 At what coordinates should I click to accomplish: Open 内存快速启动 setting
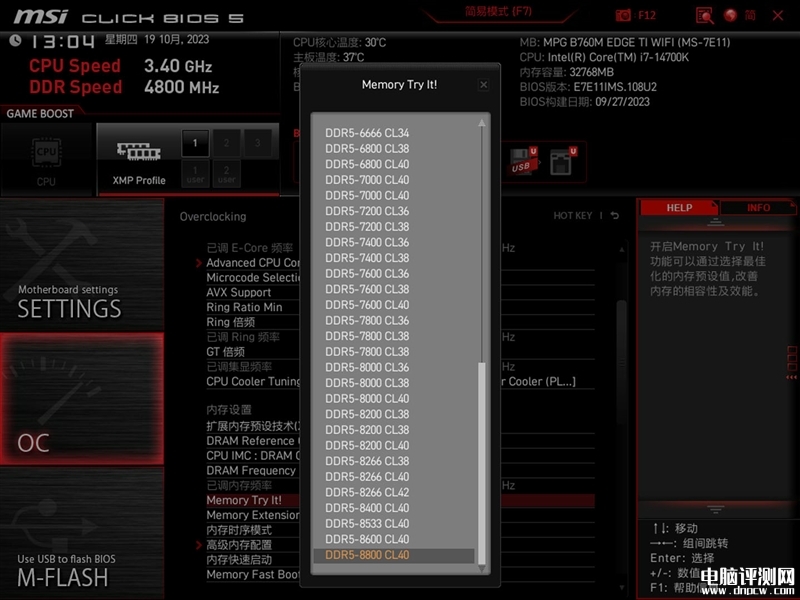(239, 560)
